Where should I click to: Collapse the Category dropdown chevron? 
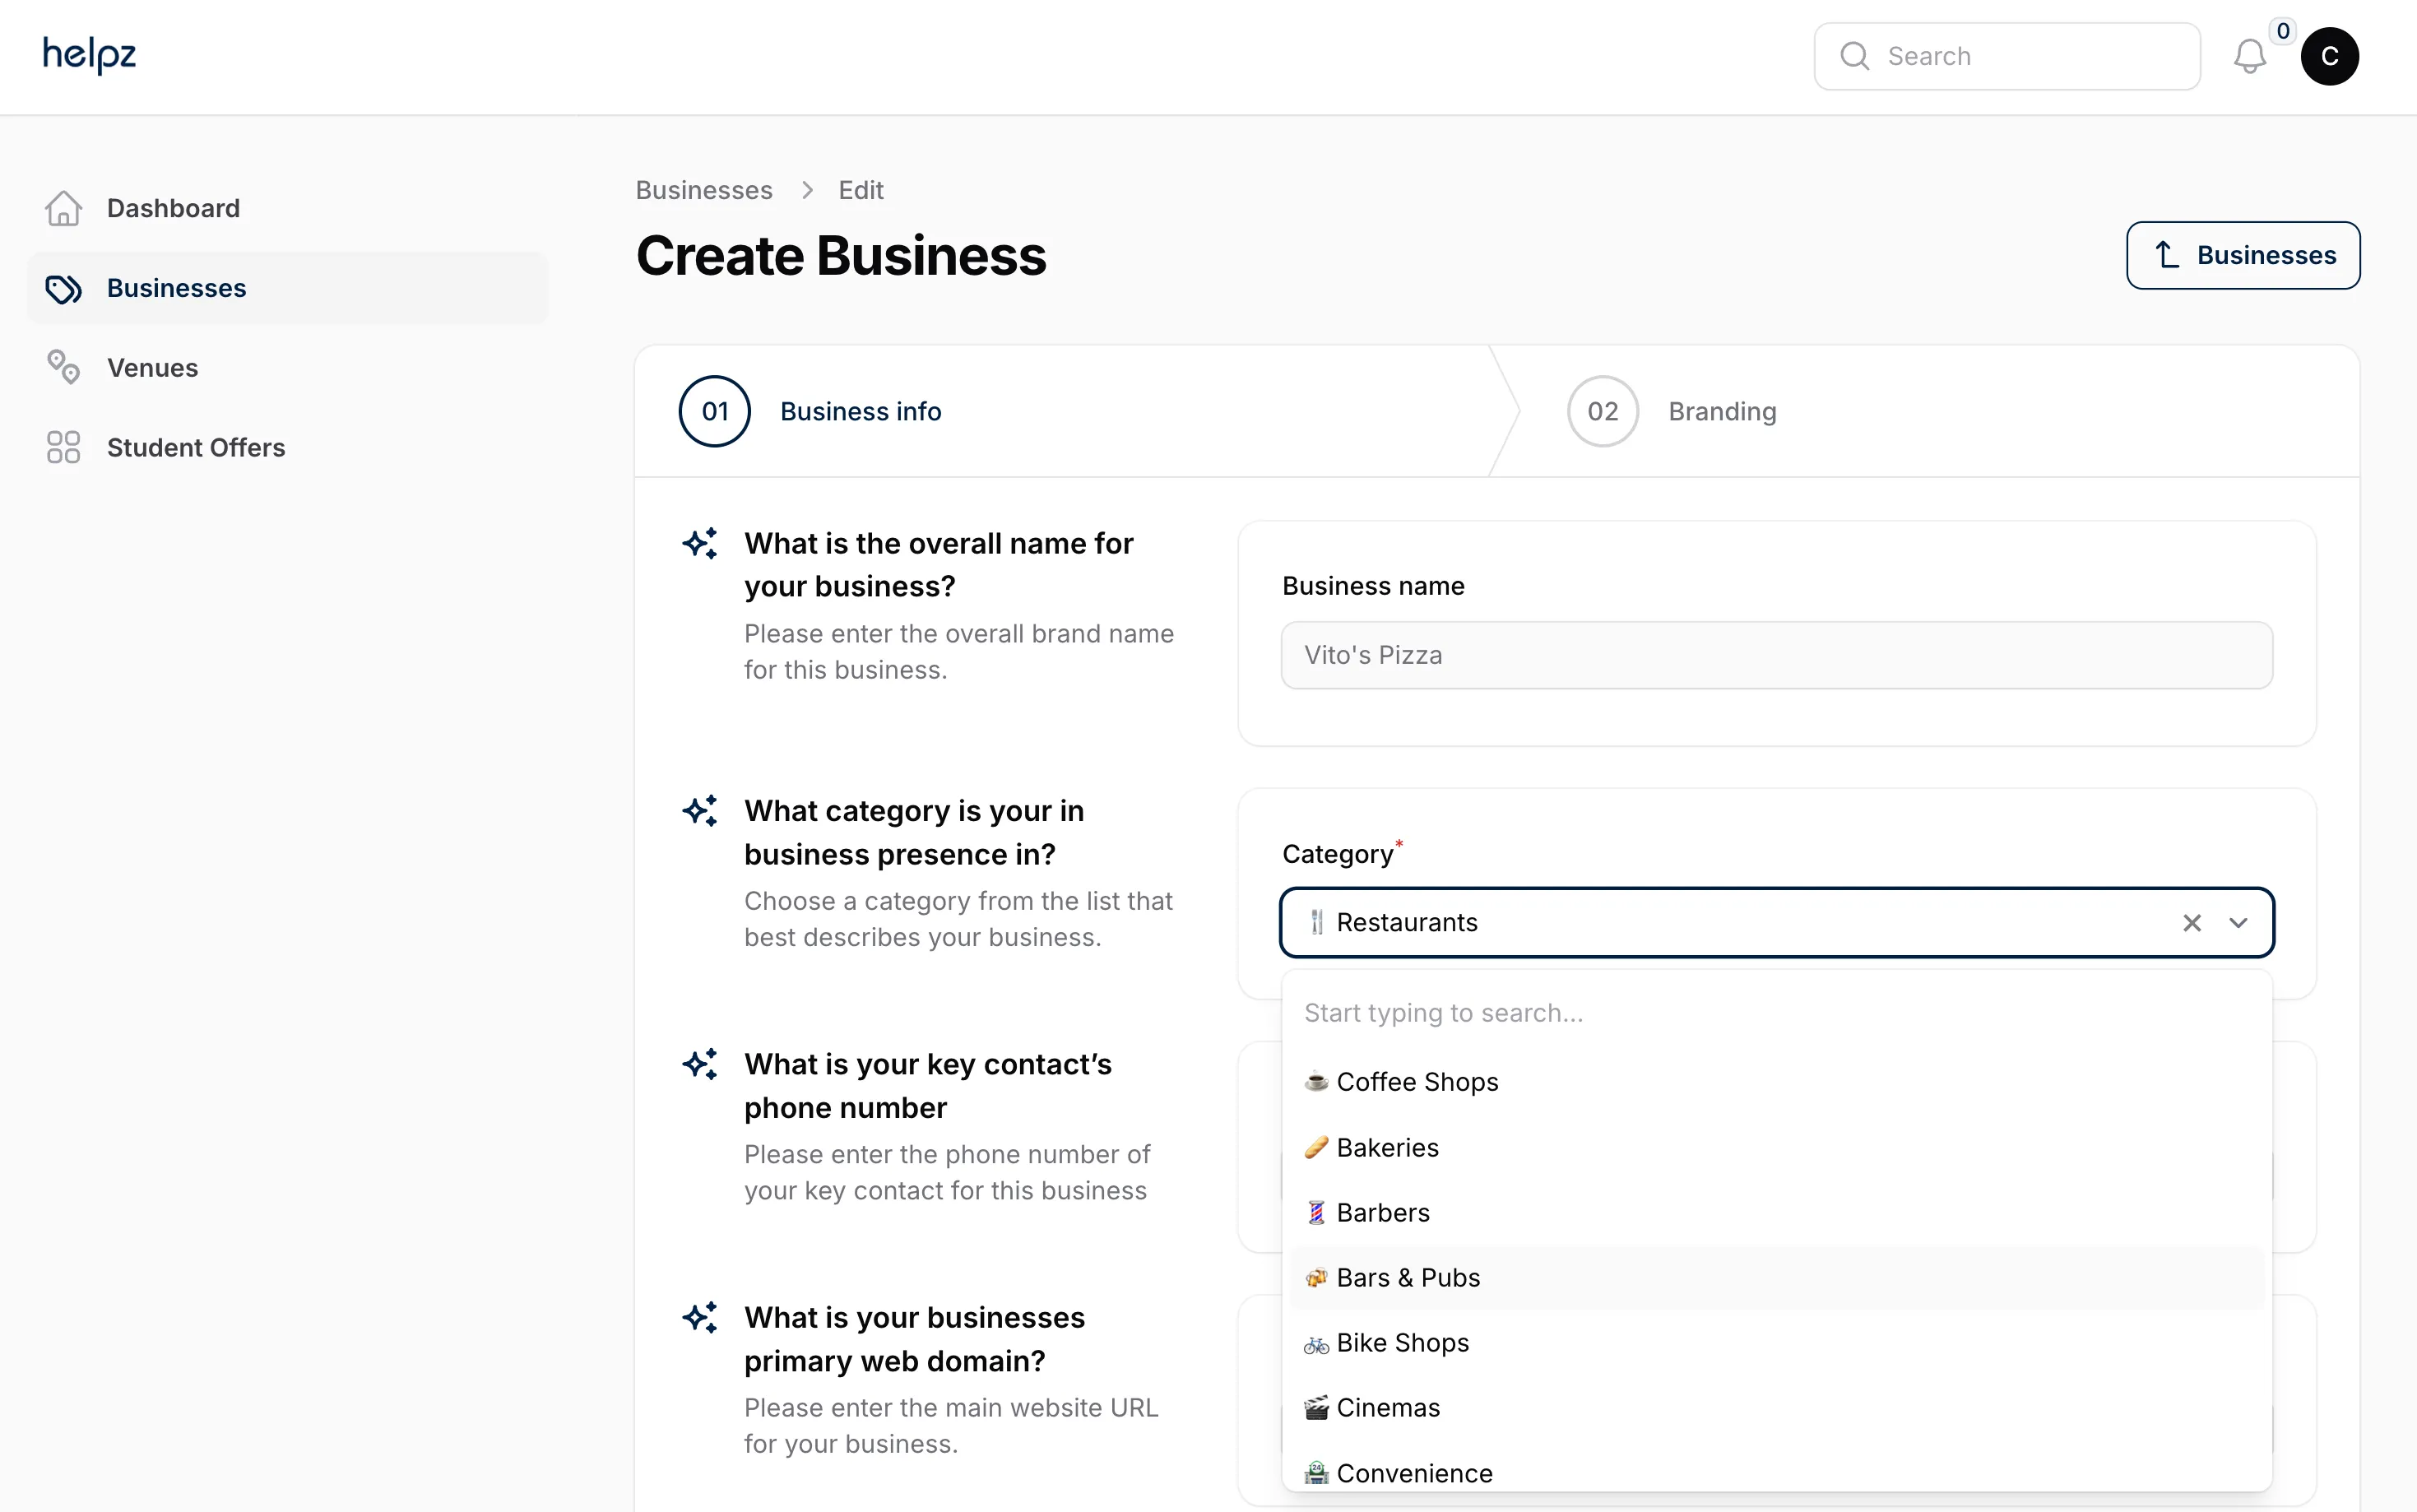2238,923
